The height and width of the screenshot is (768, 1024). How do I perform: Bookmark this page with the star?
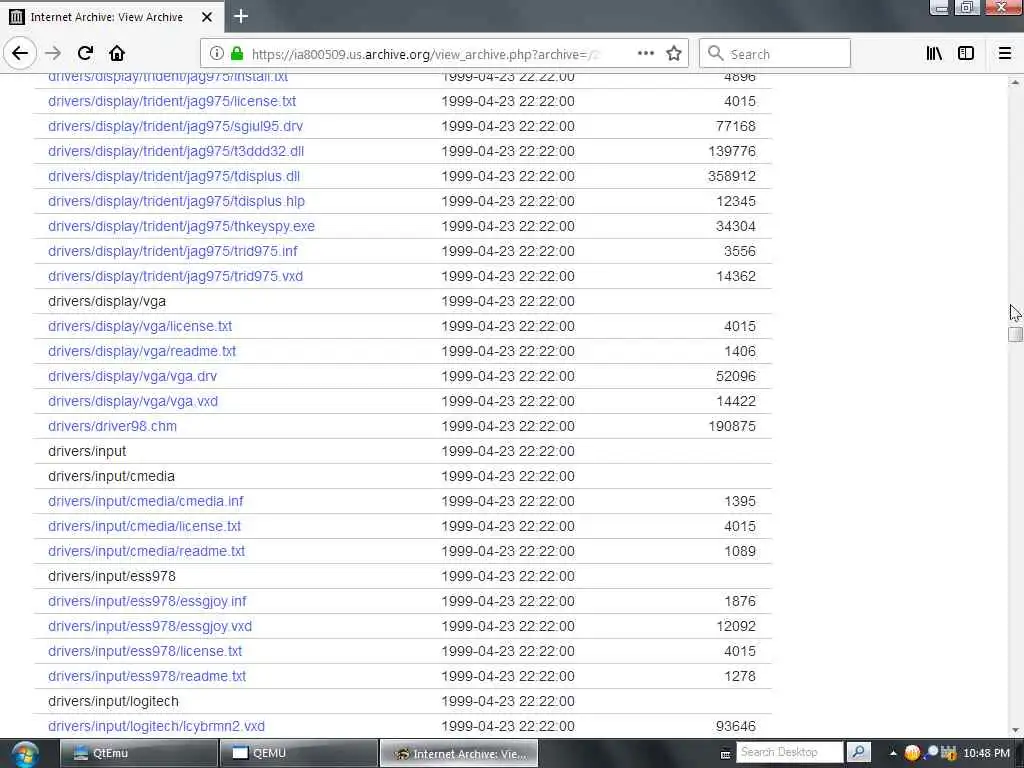click(674, 54)
